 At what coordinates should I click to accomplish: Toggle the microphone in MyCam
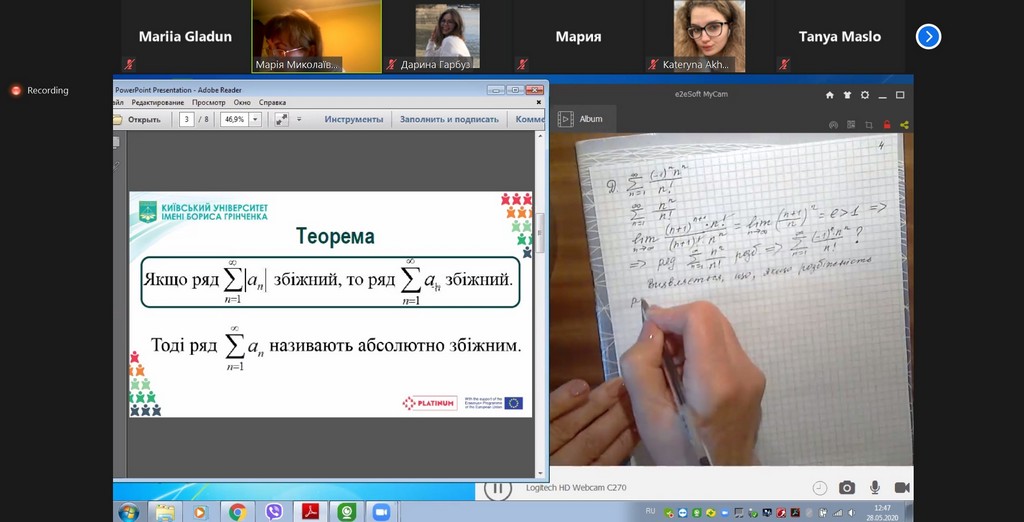pyautogui.click(x=874, y=487)
